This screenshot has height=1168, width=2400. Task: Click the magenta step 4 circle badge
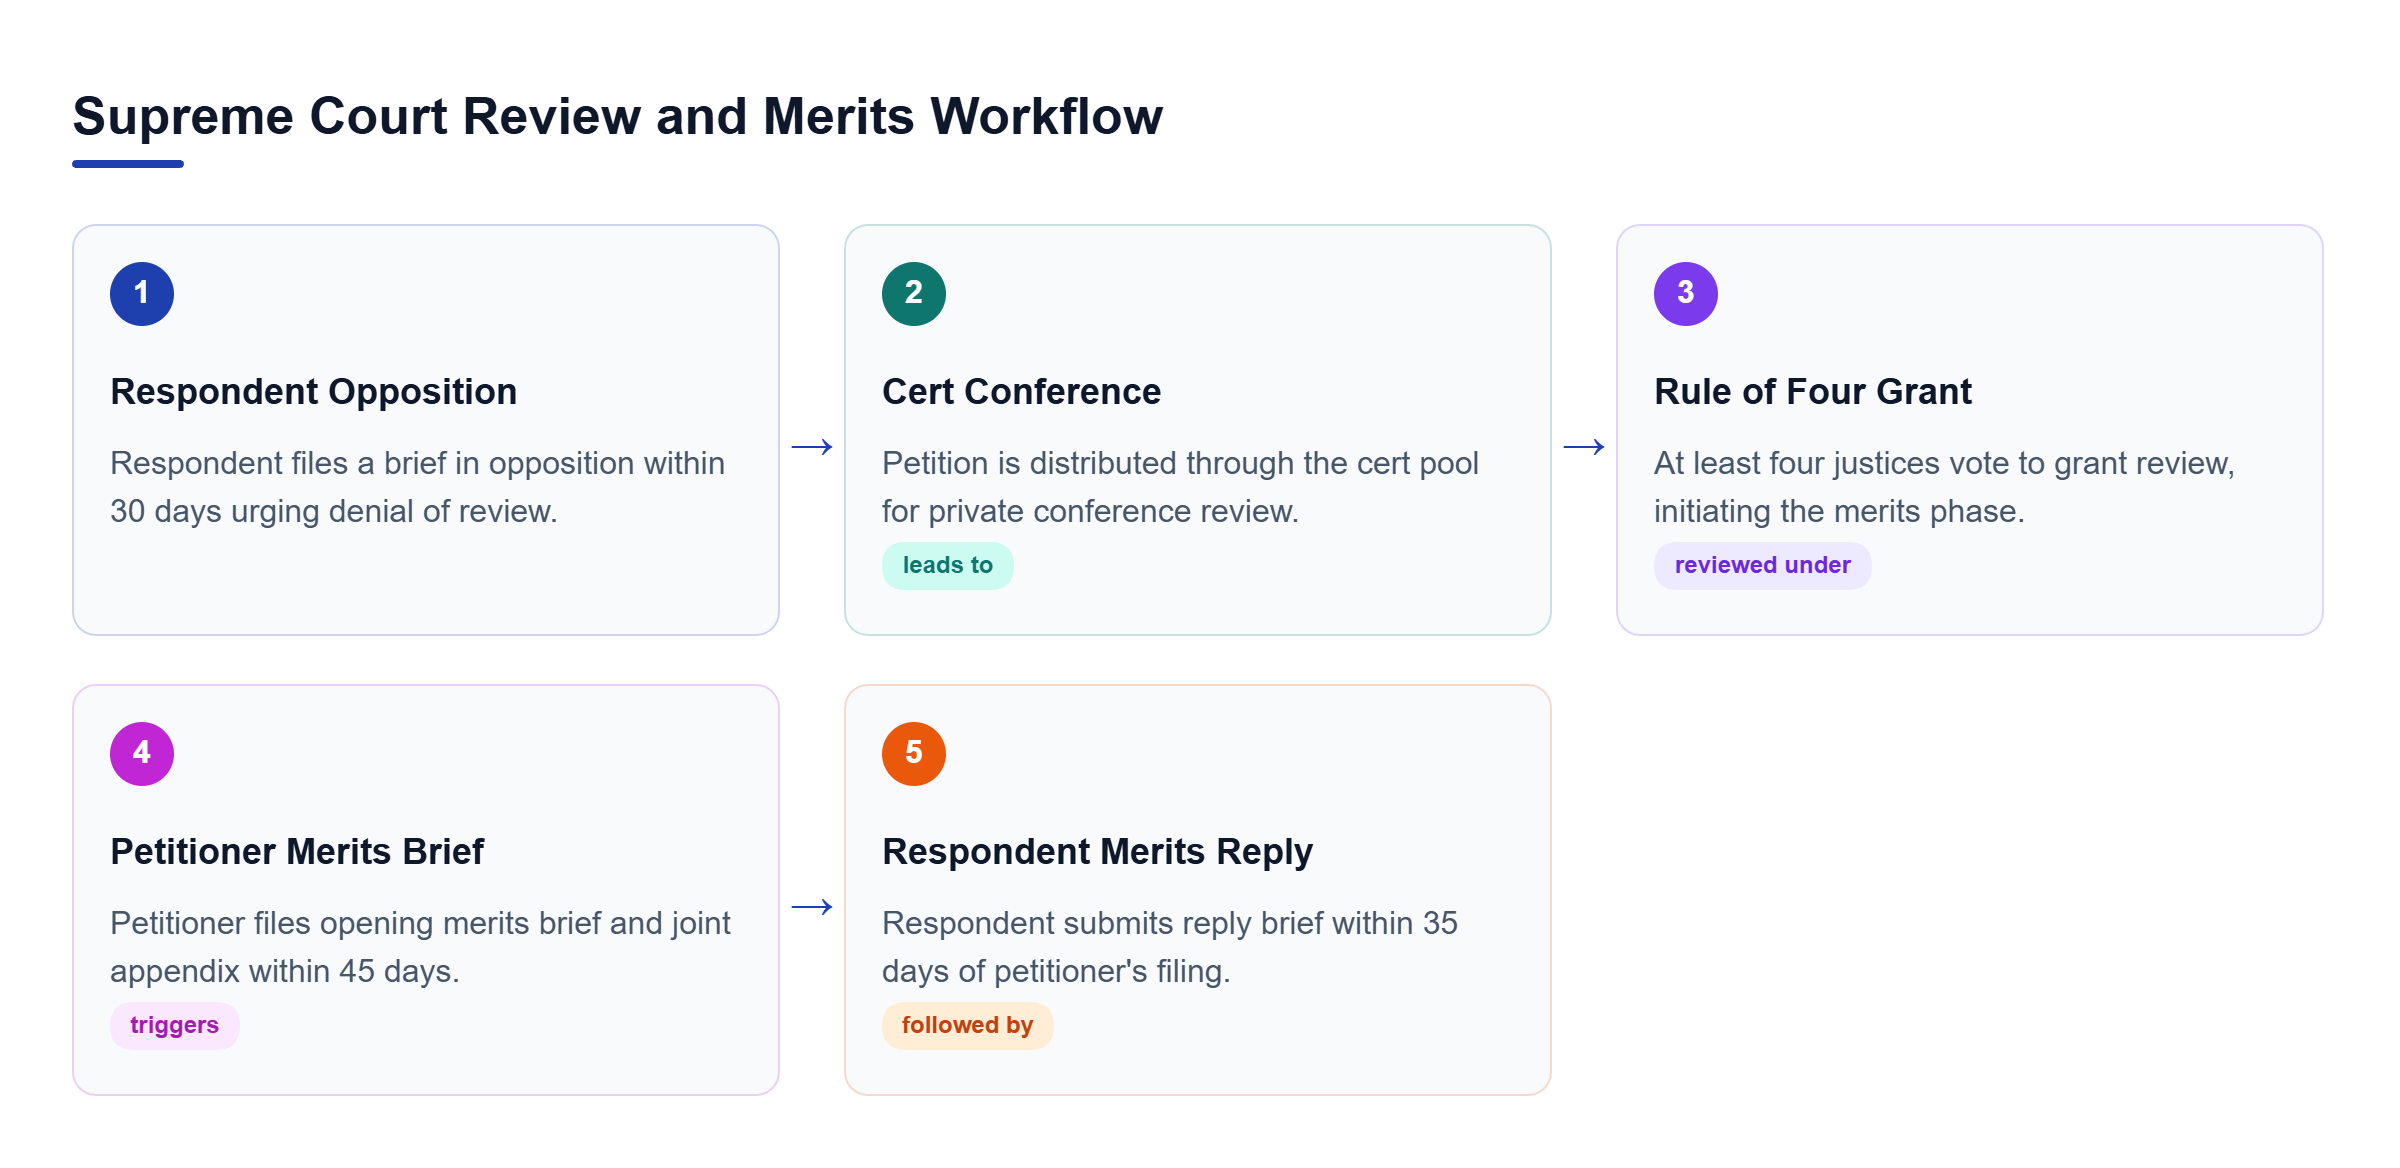click(142, 754)
